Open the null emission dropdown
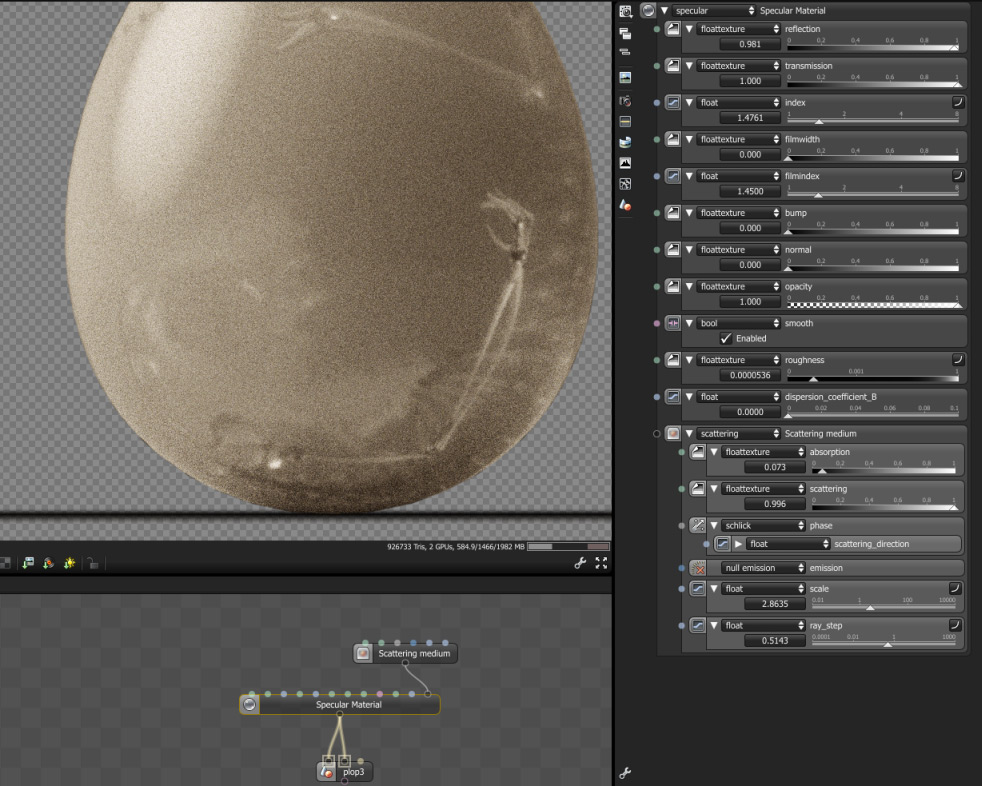This screenshot has width=982, height=786. pos(763,568)
